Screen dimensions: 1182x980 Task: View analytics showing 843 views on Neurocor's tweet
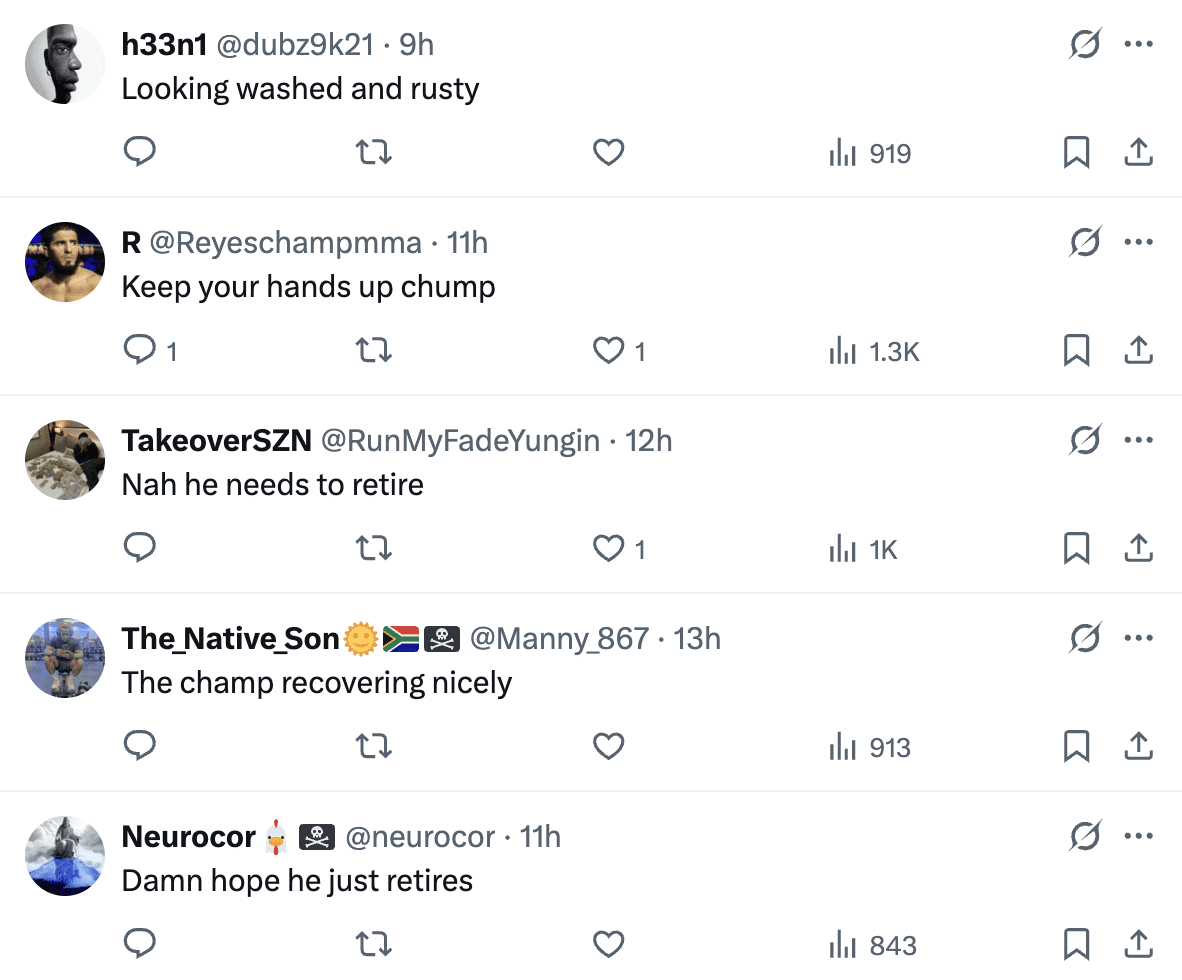(x=873, y=944)
